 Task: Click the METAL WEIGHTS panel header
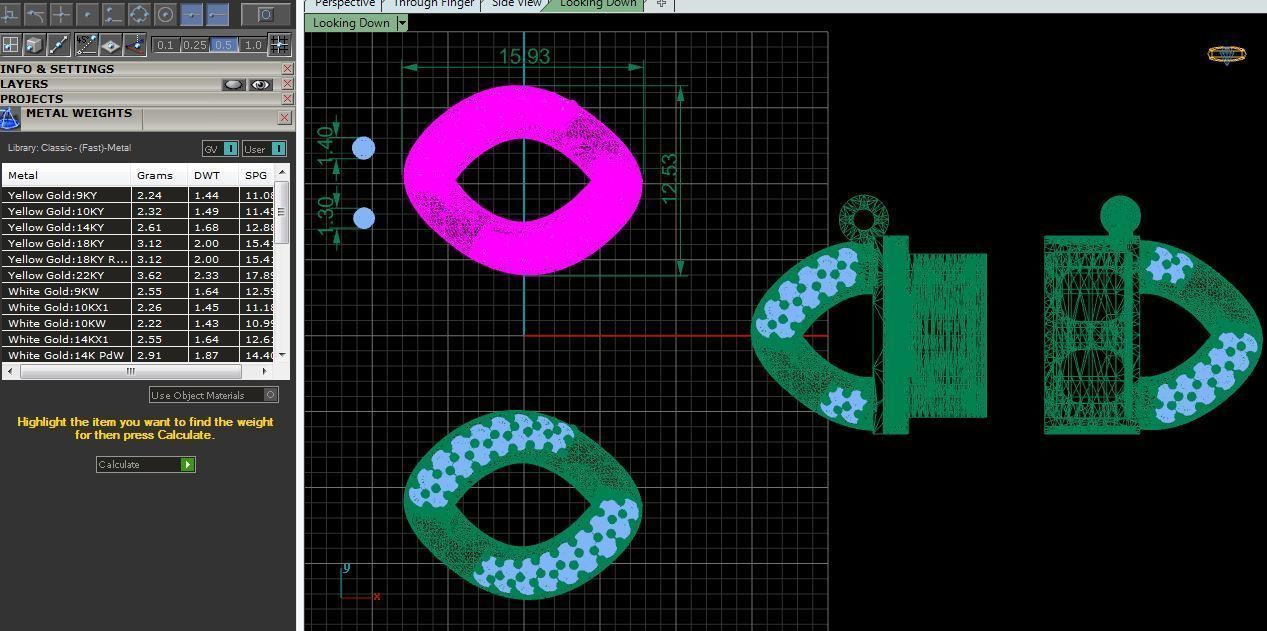click(x=78, y=114)
